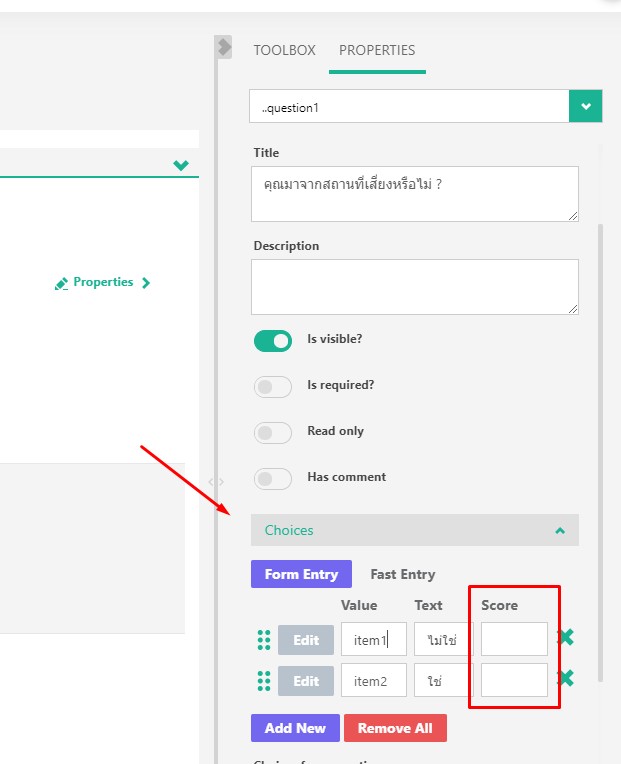Switch to the TOOLBOX tab

click(284, 50)
